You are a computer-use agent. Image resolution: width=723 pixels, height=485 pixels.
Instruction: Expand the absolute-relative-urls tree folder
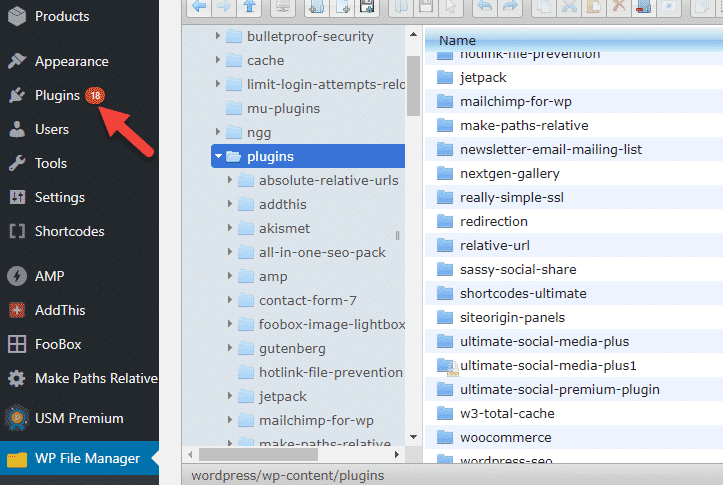[230, 180]
